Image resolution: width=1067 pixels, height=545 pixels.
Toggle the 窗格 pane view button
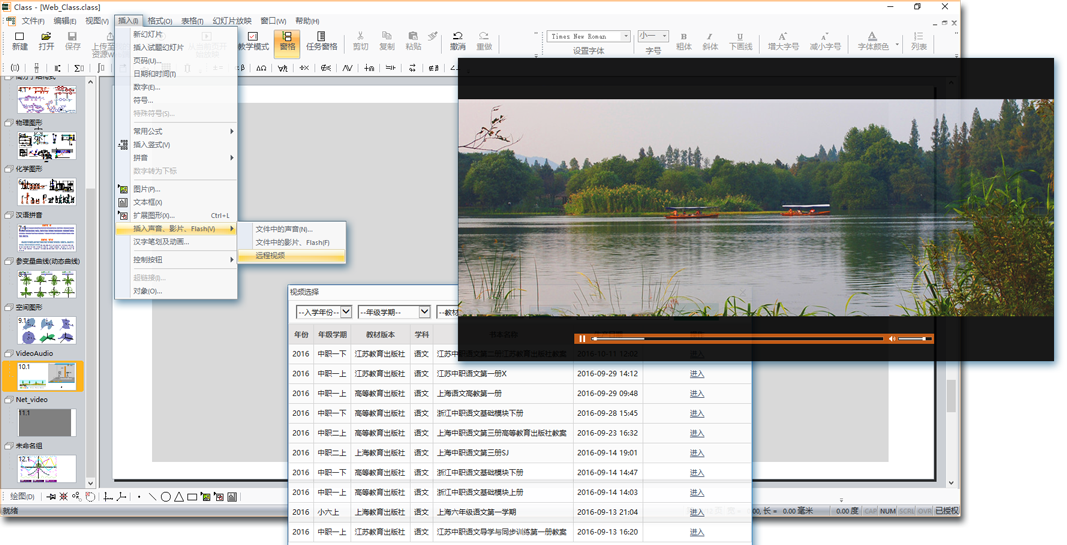[287, 40]
